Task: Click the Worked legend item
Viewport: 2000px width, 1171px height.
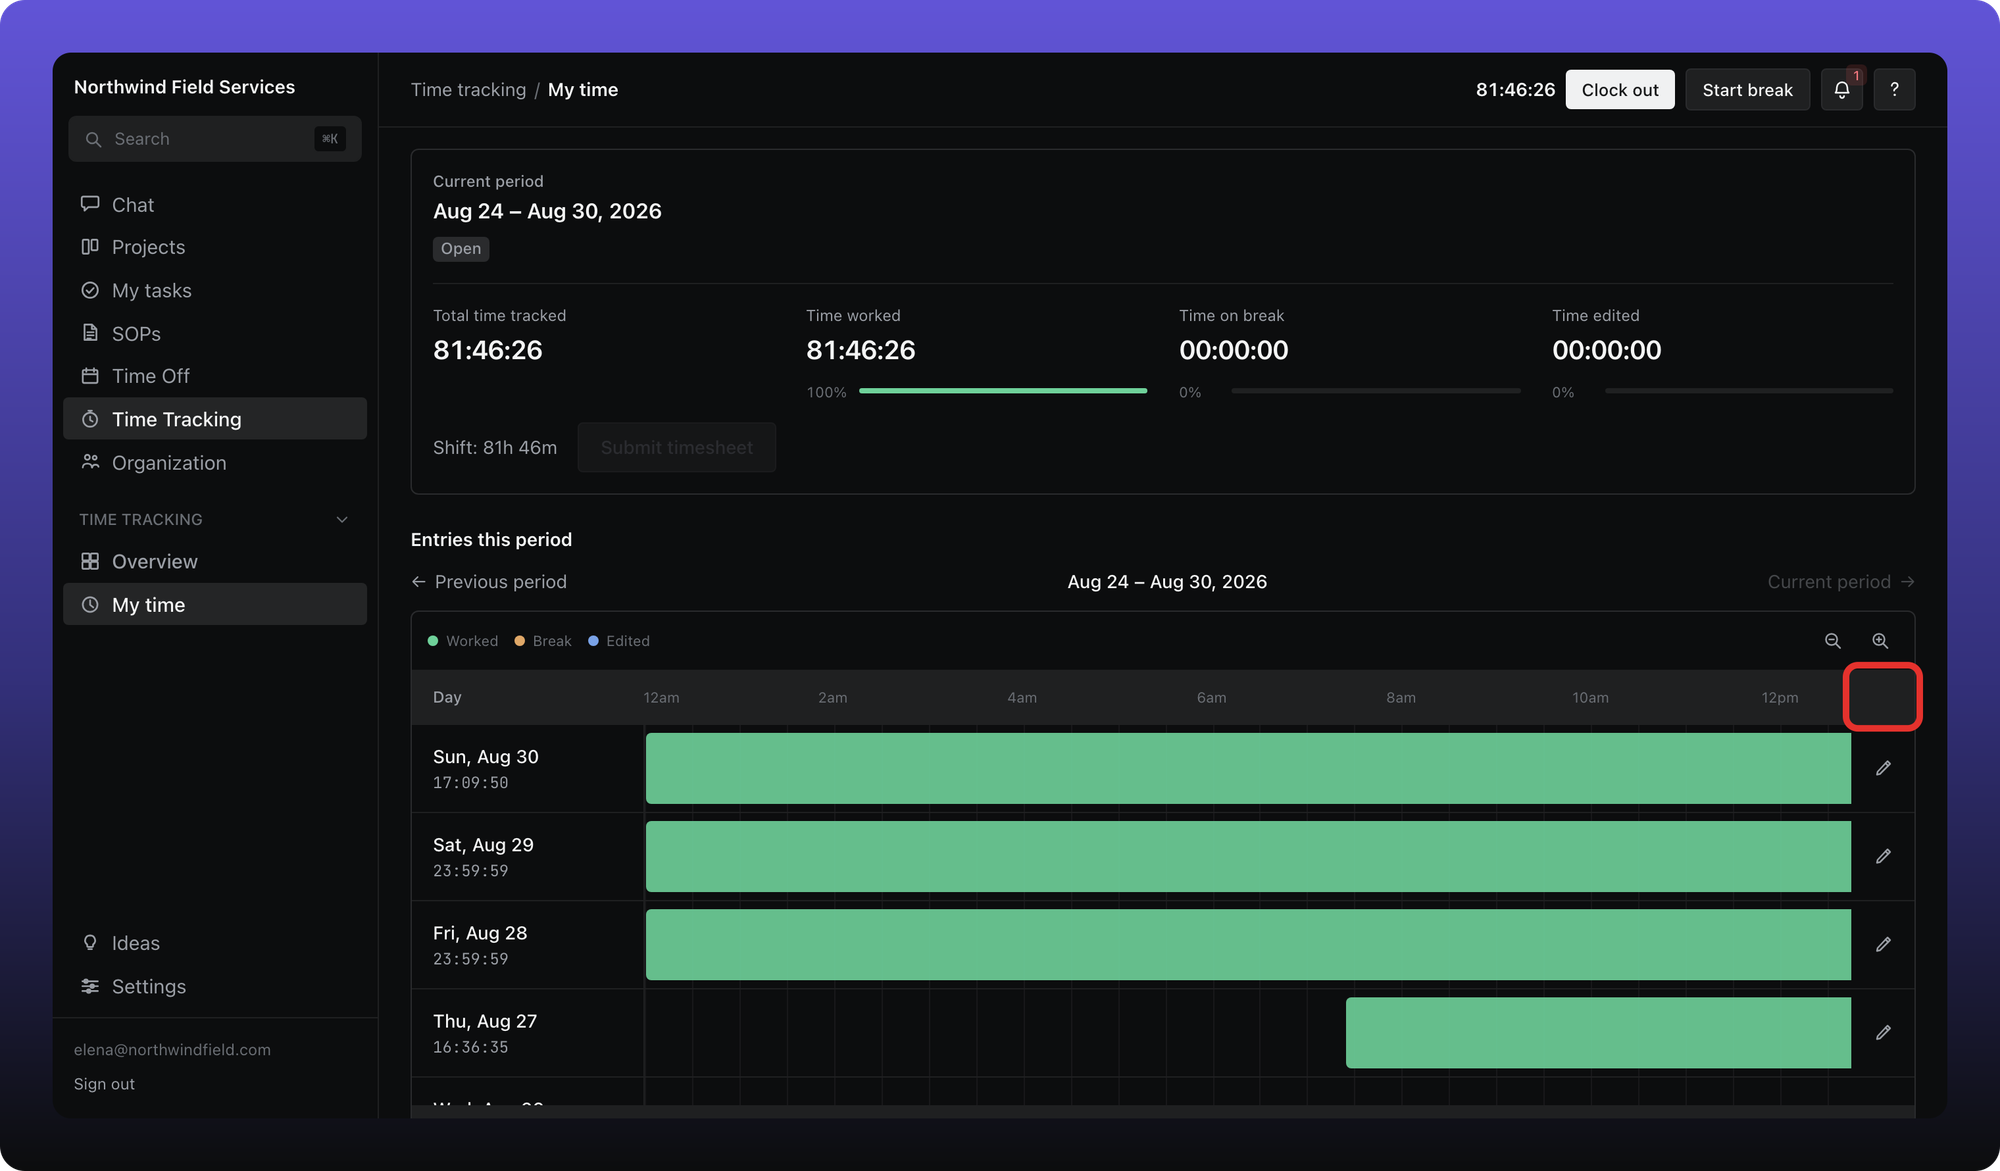Action: click(463, 641)
